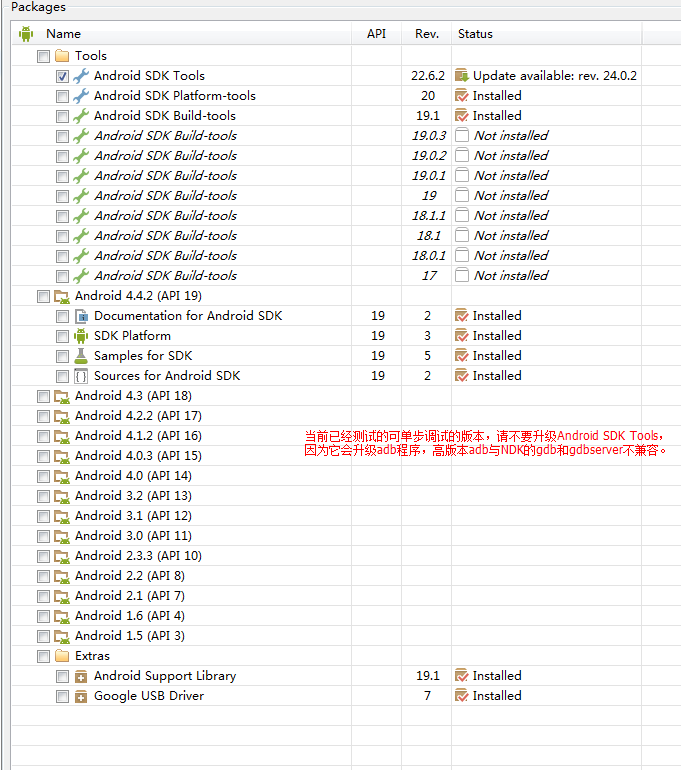This screenshot has height=770, width=681.
Task: Click the installed status icon for Google USB Driver
Action: (x=462, y=696)
